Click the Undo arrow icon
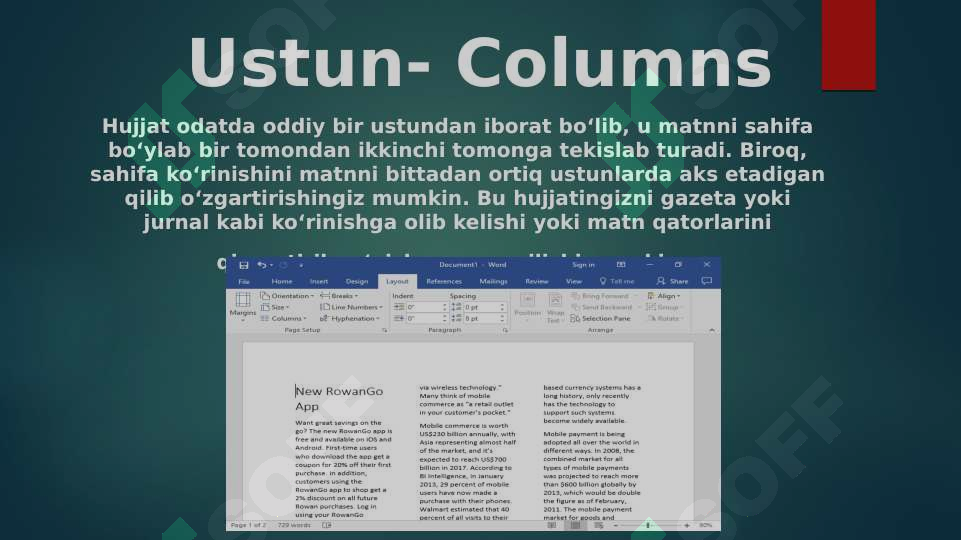Viewport: 961px width, 540px height. click(x=262, y=265)
